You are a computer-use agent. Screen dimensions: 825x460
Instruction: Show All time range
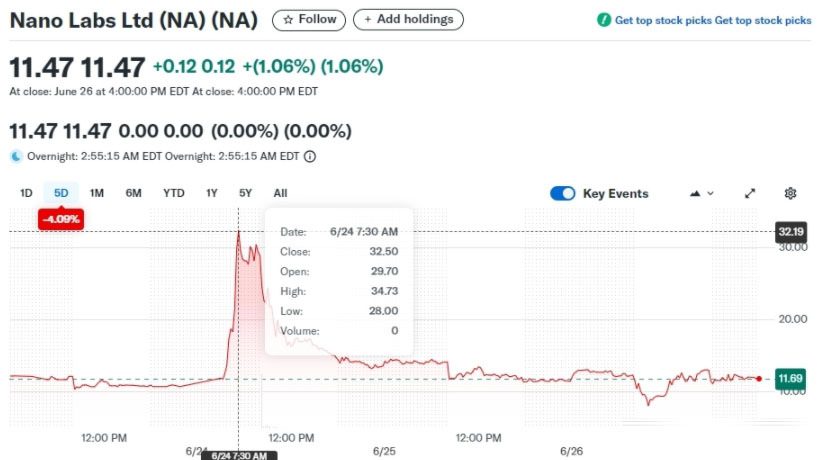280,193
